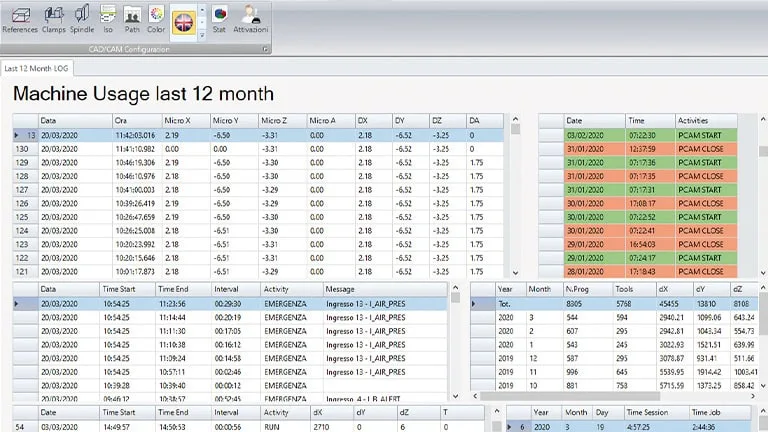Open the Clamps configuration
This screenshot has height=432, width=768.
(x=54, y=20)
